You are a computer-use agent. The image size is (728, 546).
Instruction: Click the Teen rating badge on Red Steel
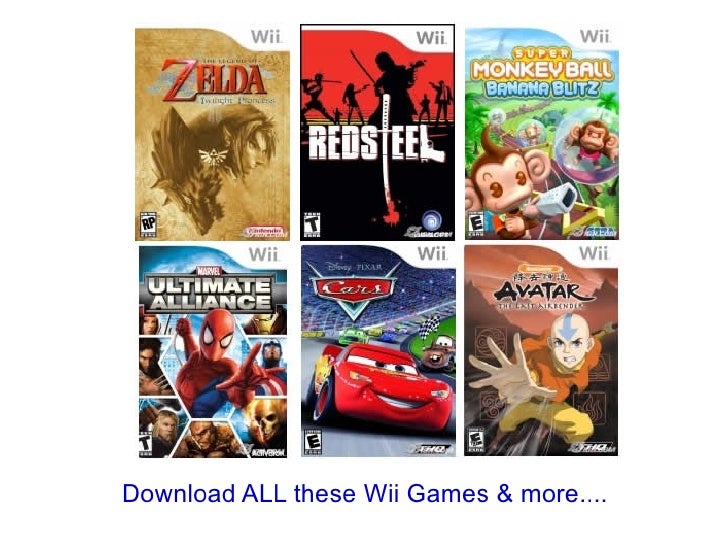point(312,225)
